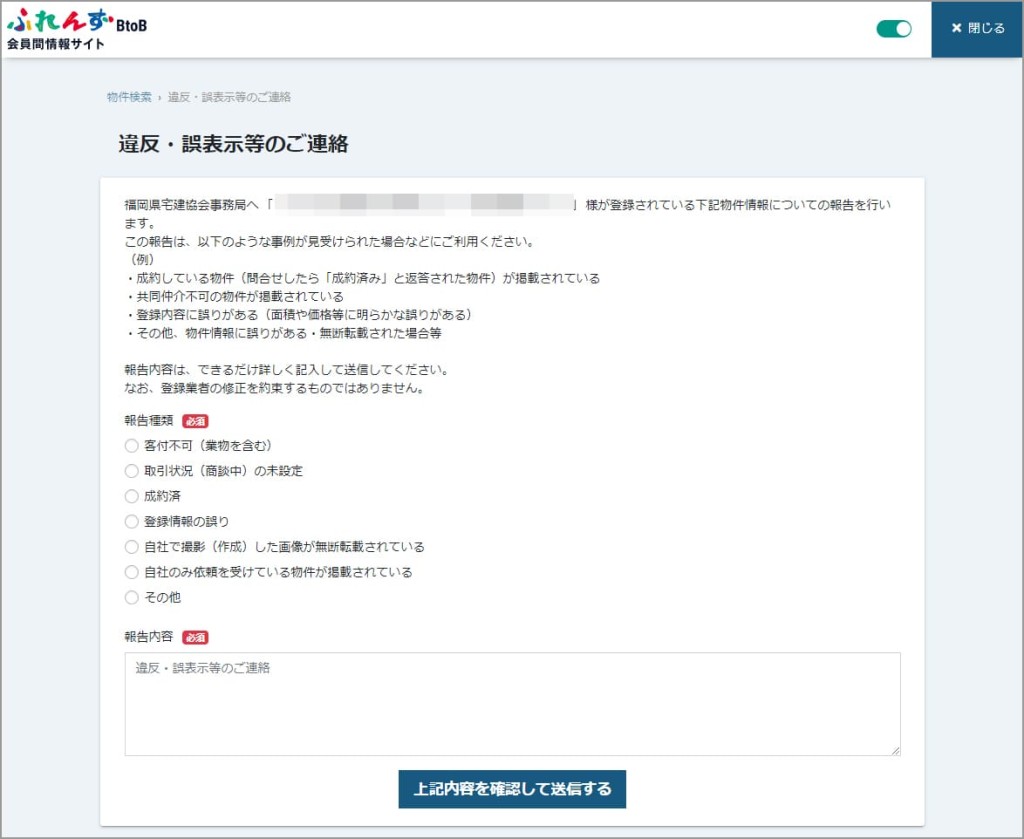
Task: Click the resize handle of the text area
Action: tap(895, 749)
